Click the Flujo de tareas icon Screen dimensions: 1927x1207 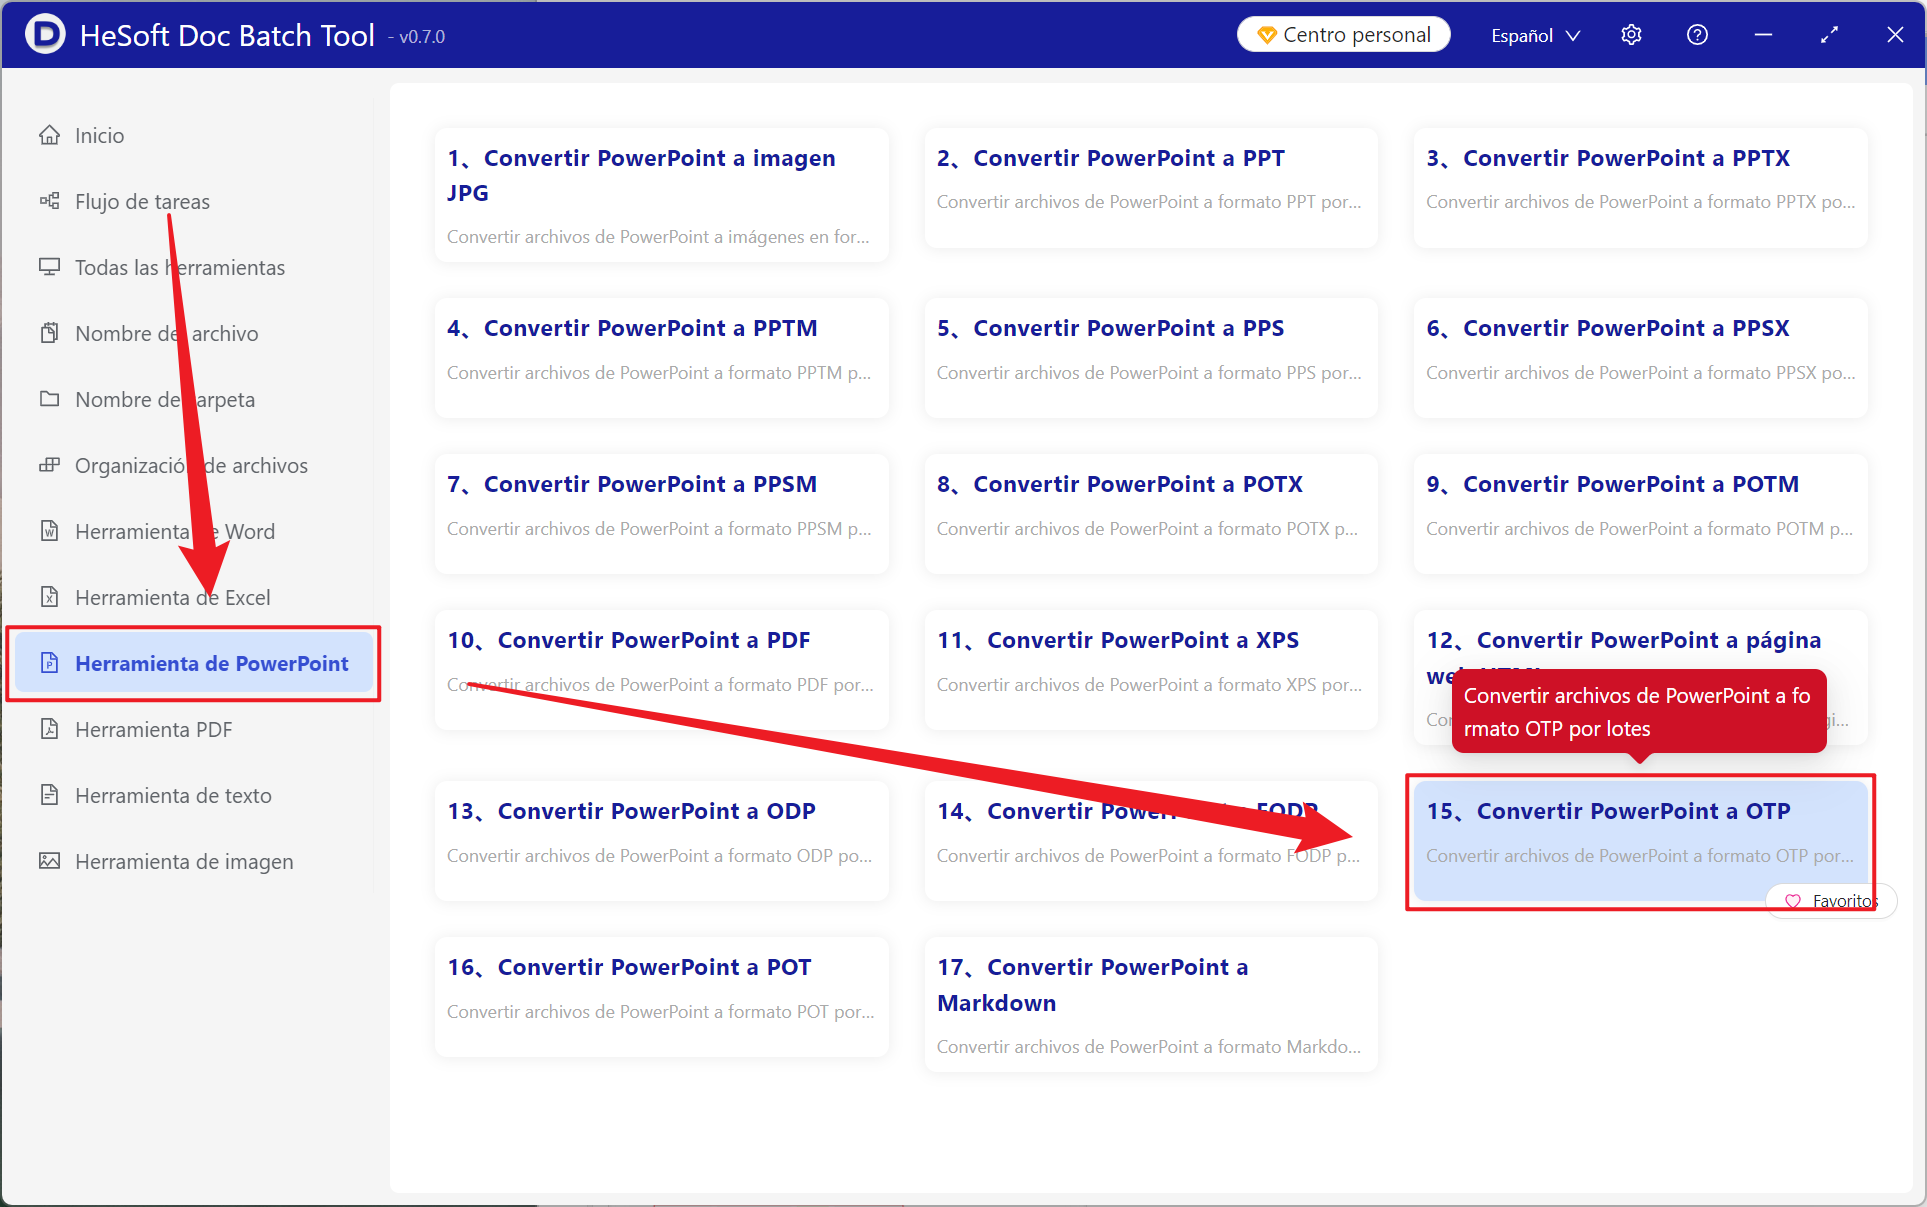[49, 201]
